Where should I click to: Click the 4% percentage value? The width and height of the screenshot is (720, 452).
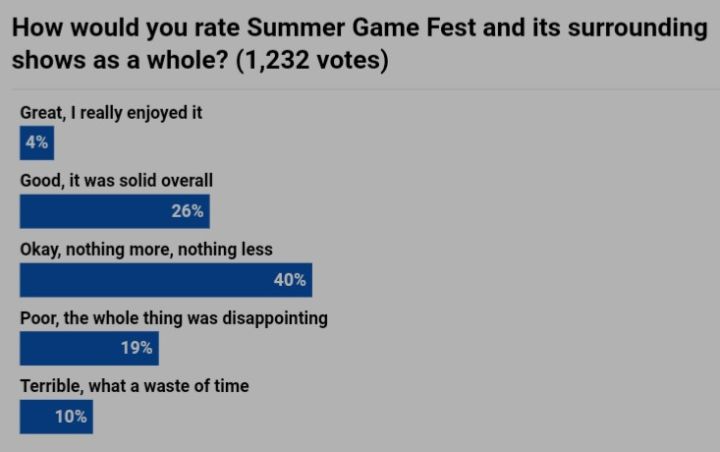pos(37,143)
